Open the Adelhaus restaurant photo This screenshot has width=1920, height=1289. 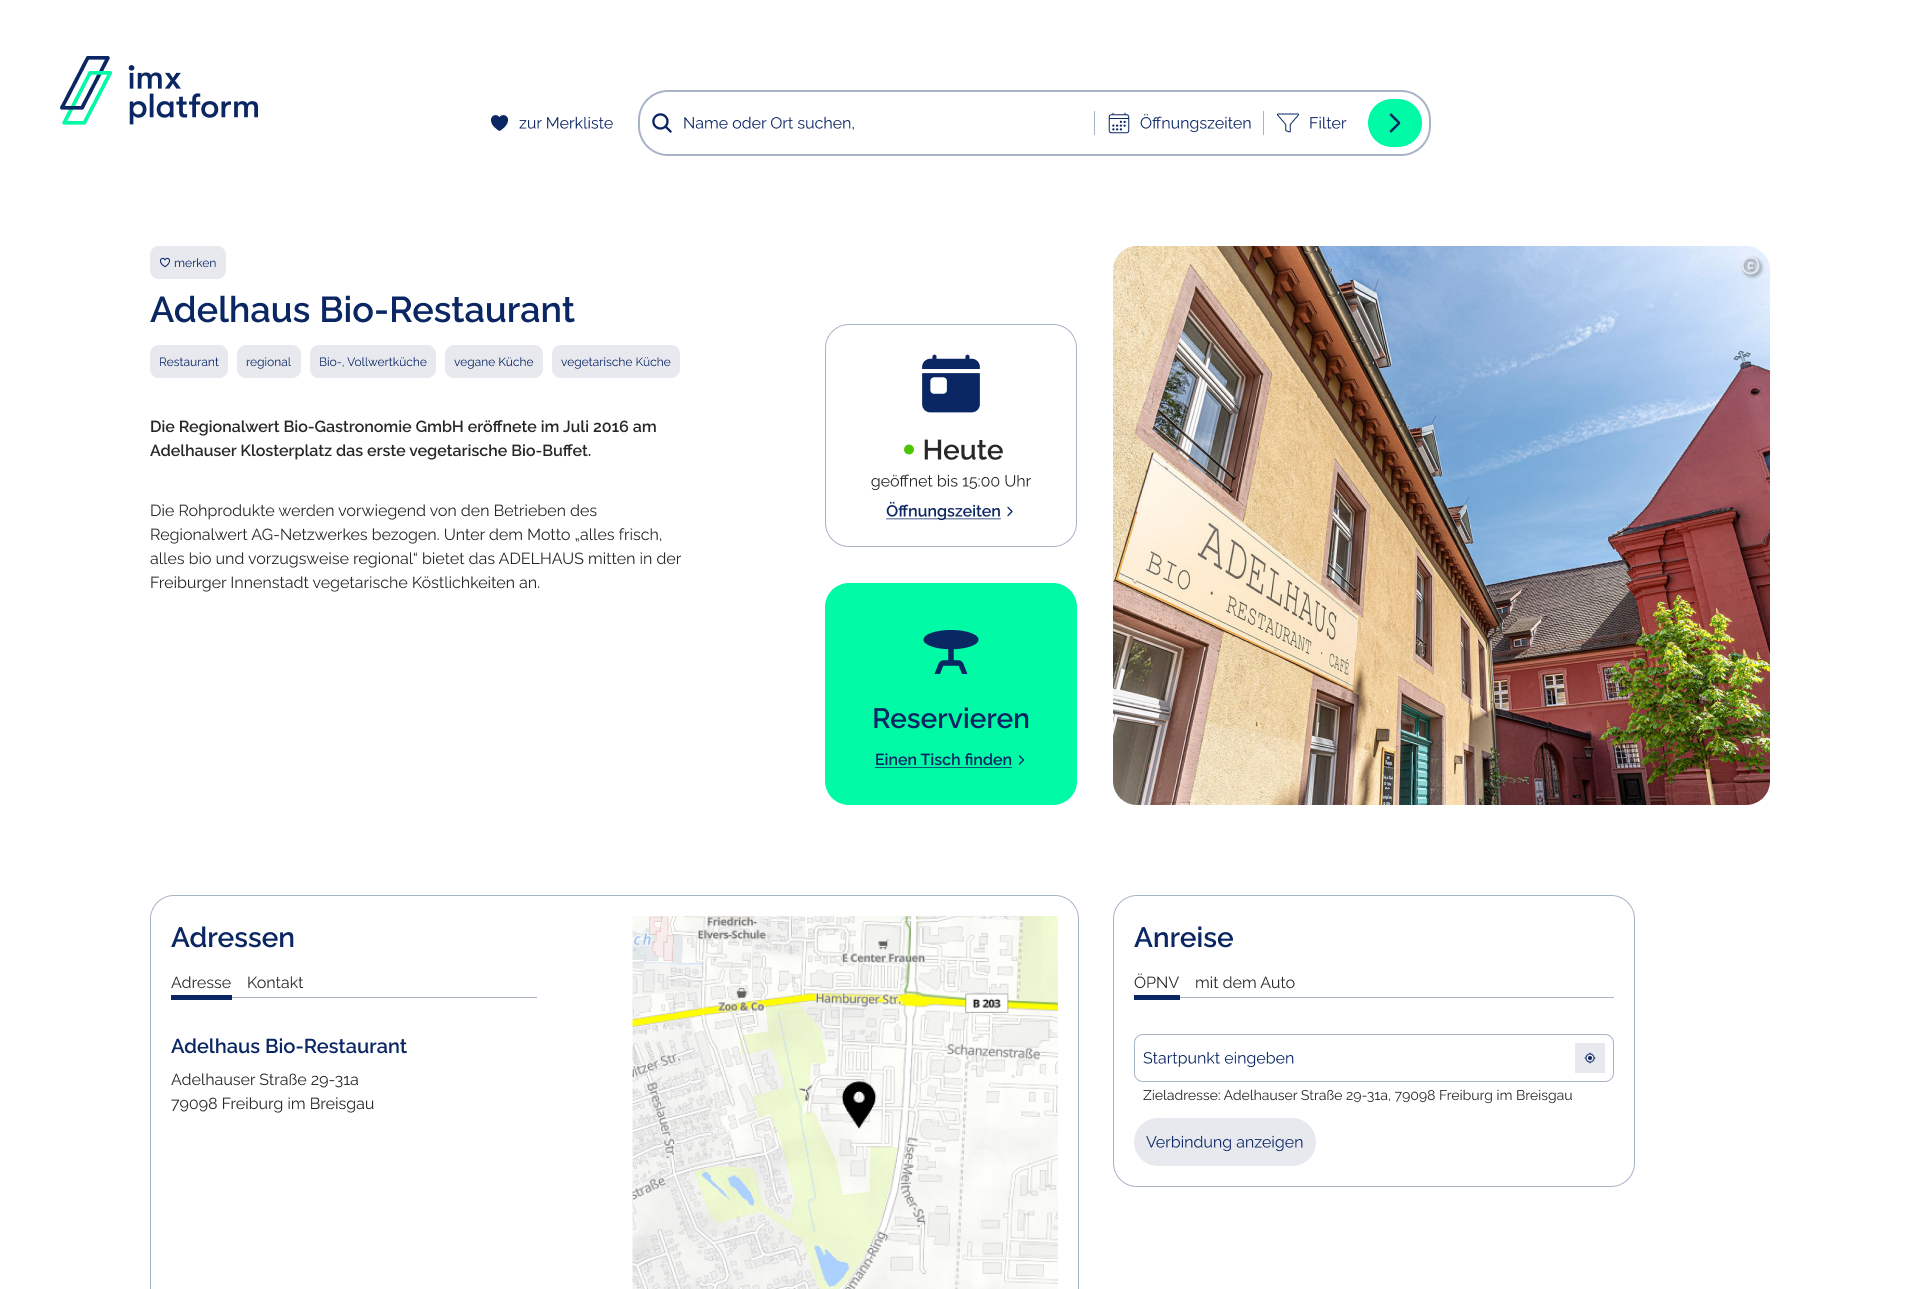tap(1441, 525)
